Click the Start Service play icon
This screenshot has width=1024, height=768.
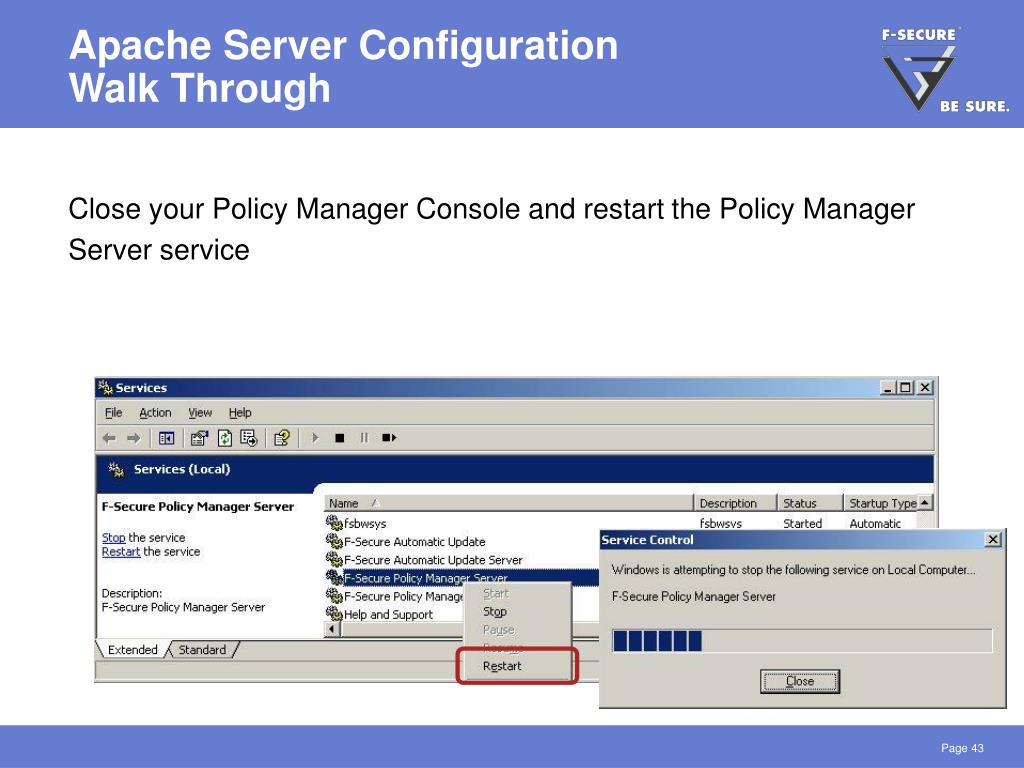coord(315,438)
